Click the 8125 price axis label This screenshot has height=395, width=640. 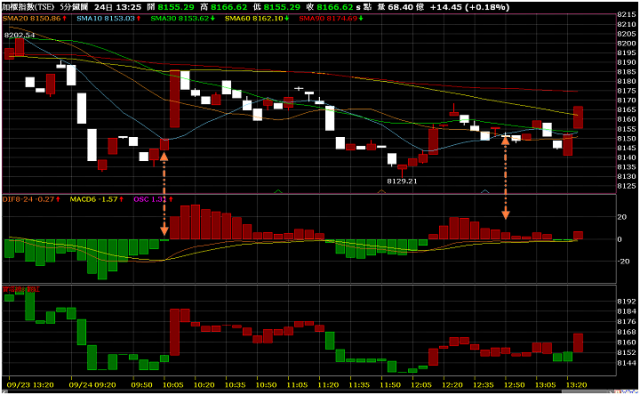[626, 186]
